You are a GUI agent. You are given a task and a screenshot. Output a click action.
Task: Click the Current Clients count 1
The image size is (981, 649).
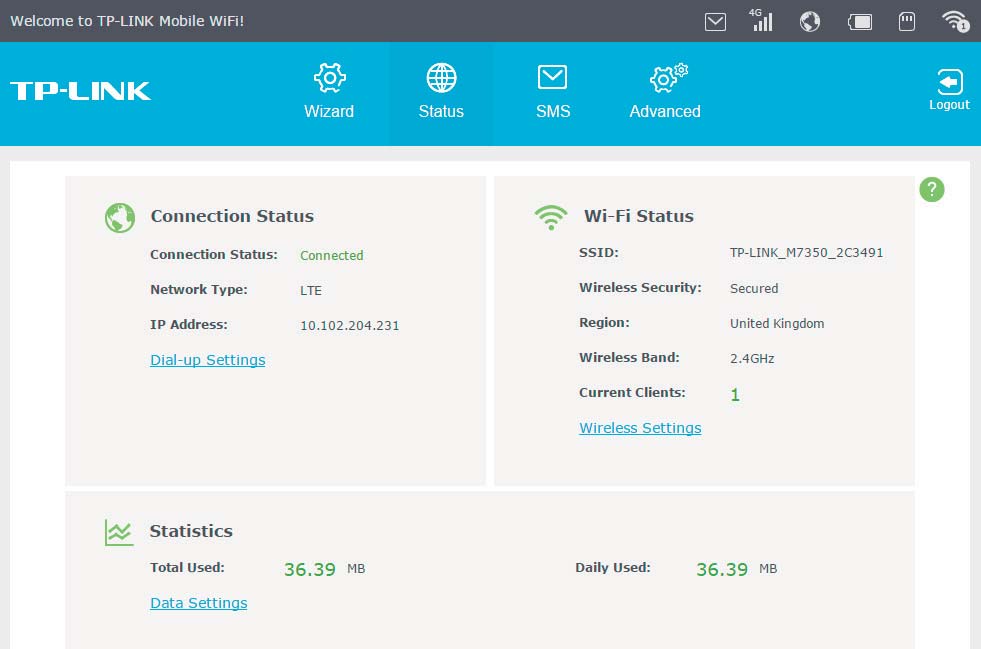735,394
